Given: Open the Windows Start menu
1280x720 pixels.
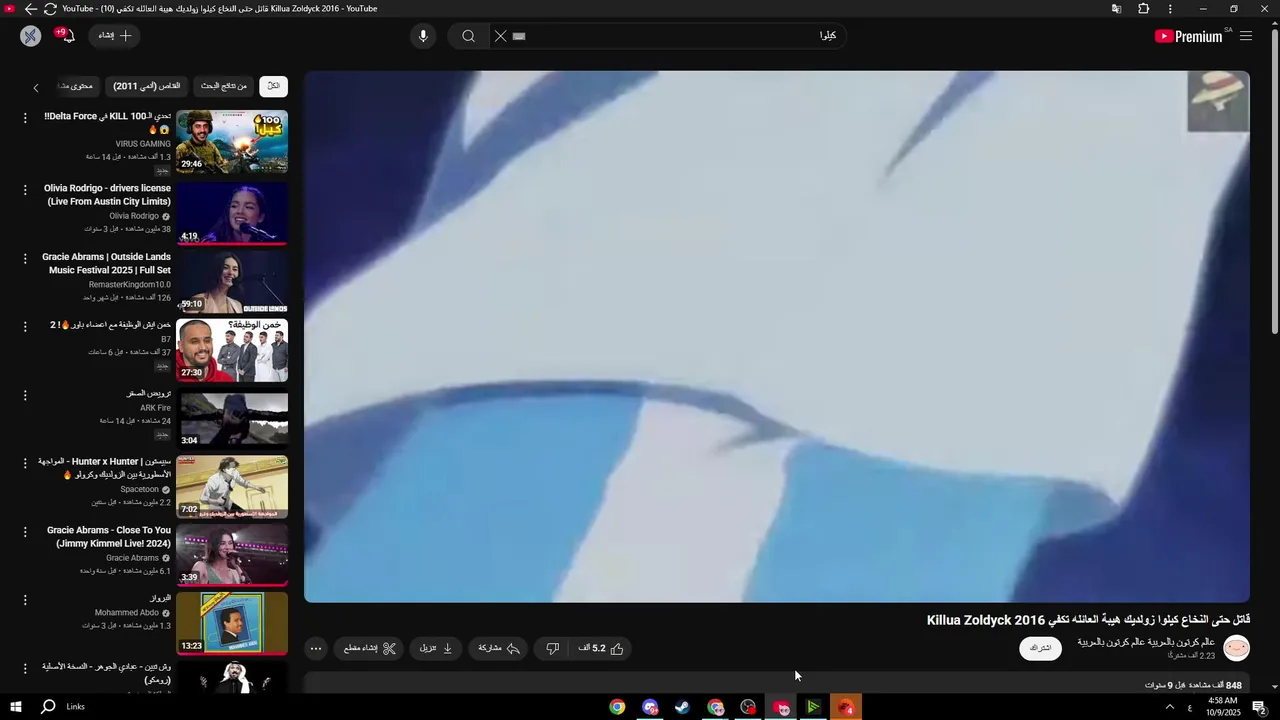Looking at the screenshot, I should click(16, 707).
